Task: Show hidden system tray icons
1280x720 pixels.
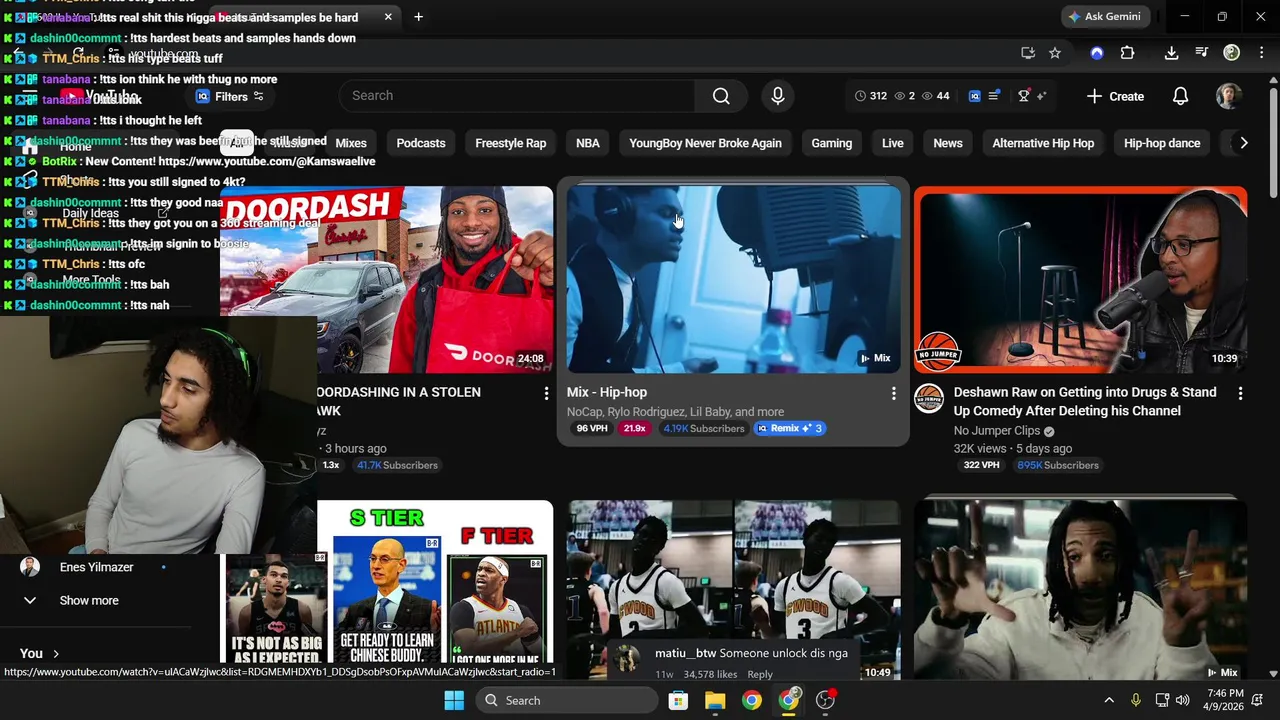Action: pos(1108,700)
